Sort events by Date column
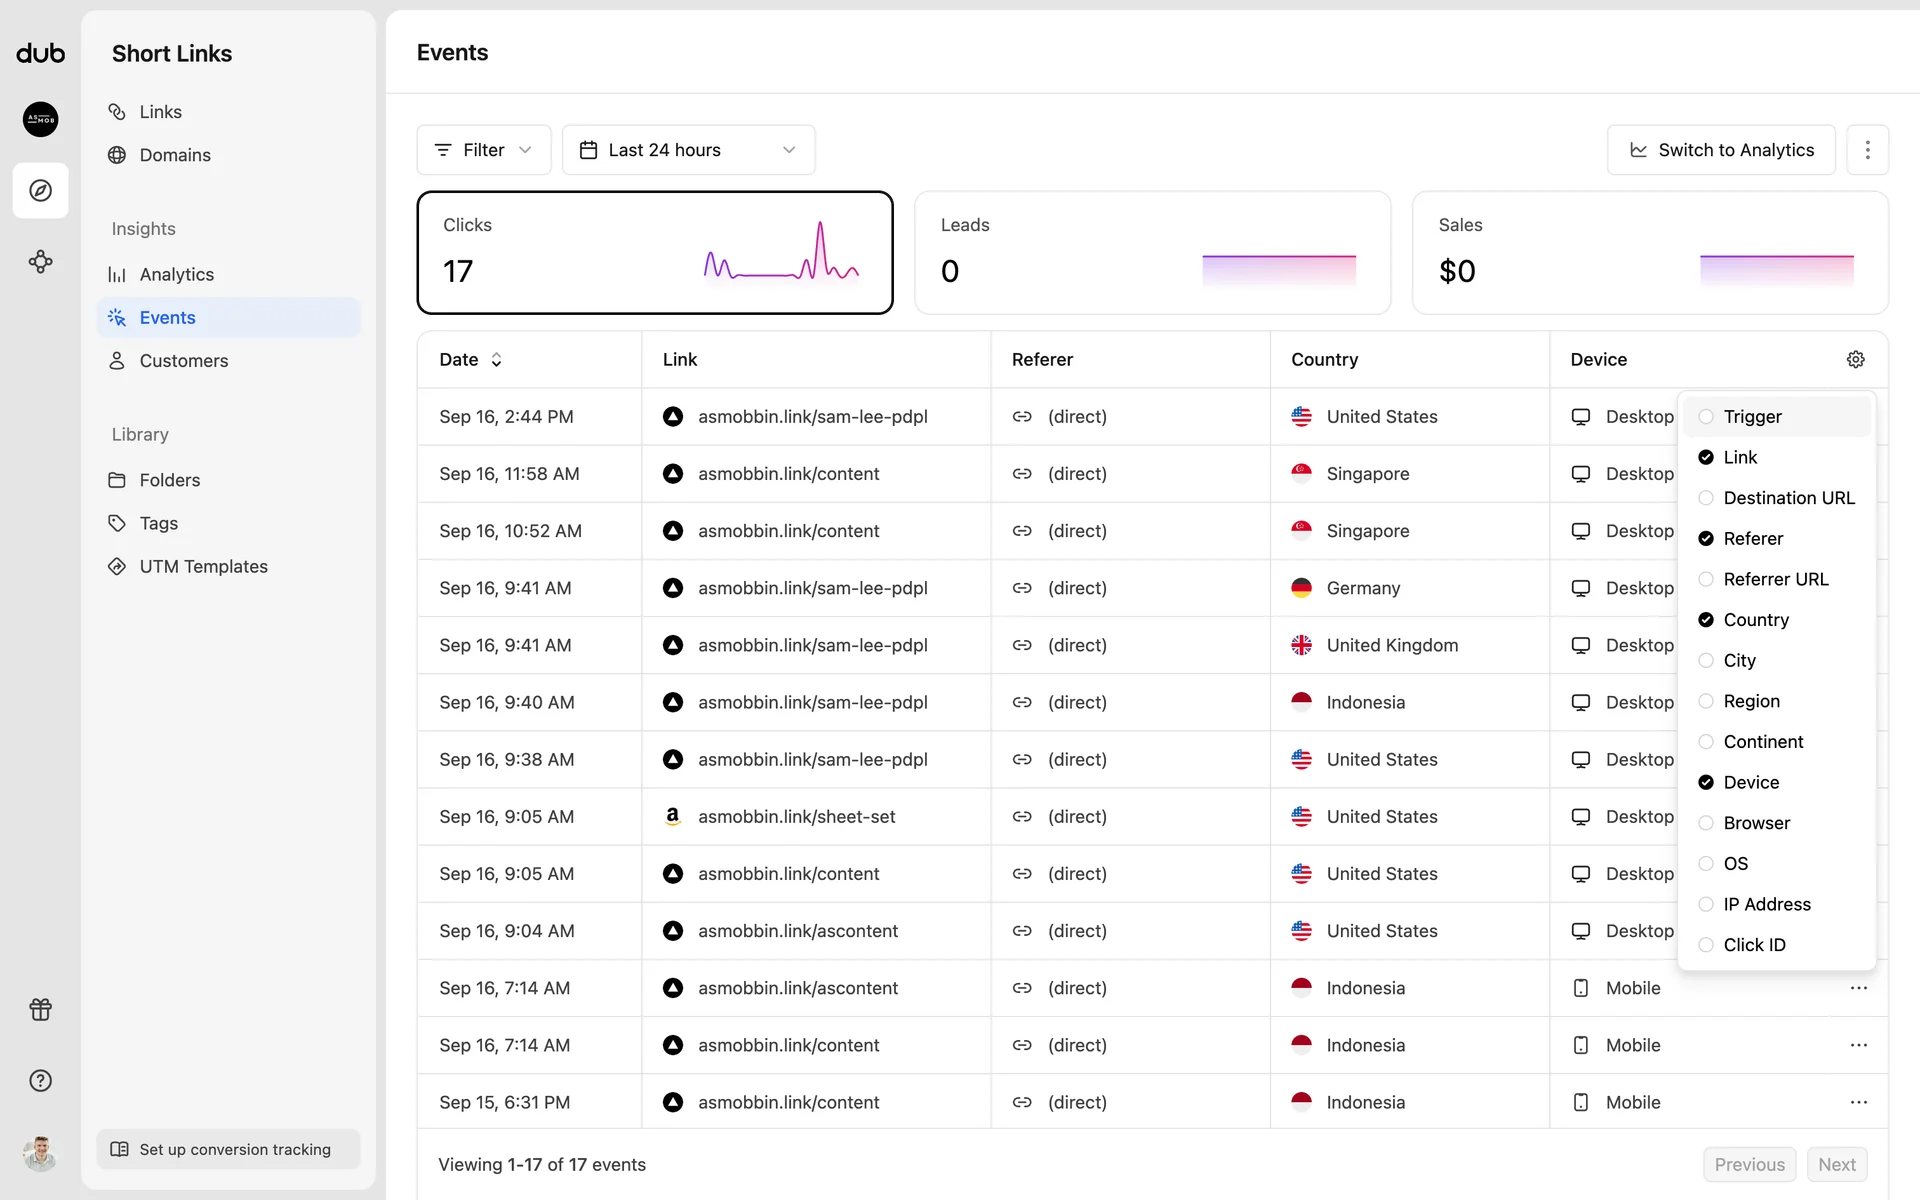This screenshot has width=1920, height=1200. pos(470,359)
